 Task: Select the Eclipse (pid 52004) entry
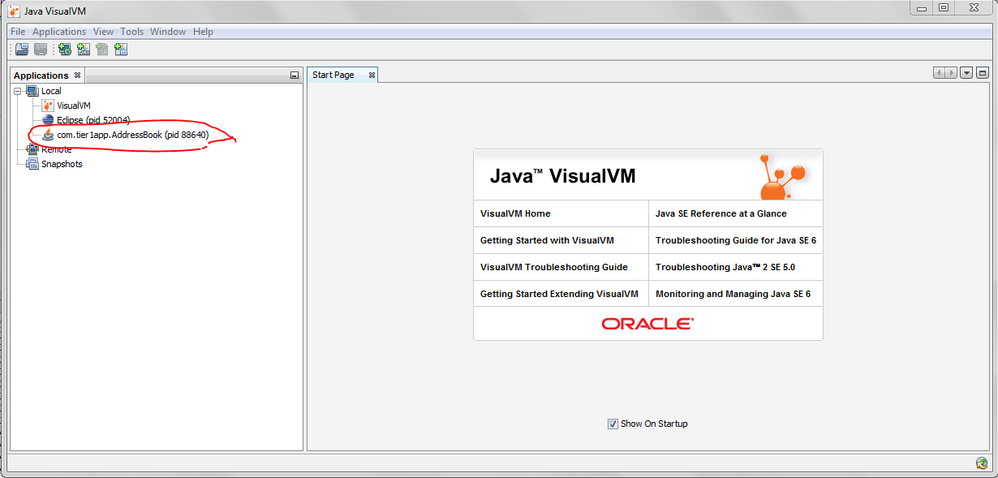coord(93,120)
